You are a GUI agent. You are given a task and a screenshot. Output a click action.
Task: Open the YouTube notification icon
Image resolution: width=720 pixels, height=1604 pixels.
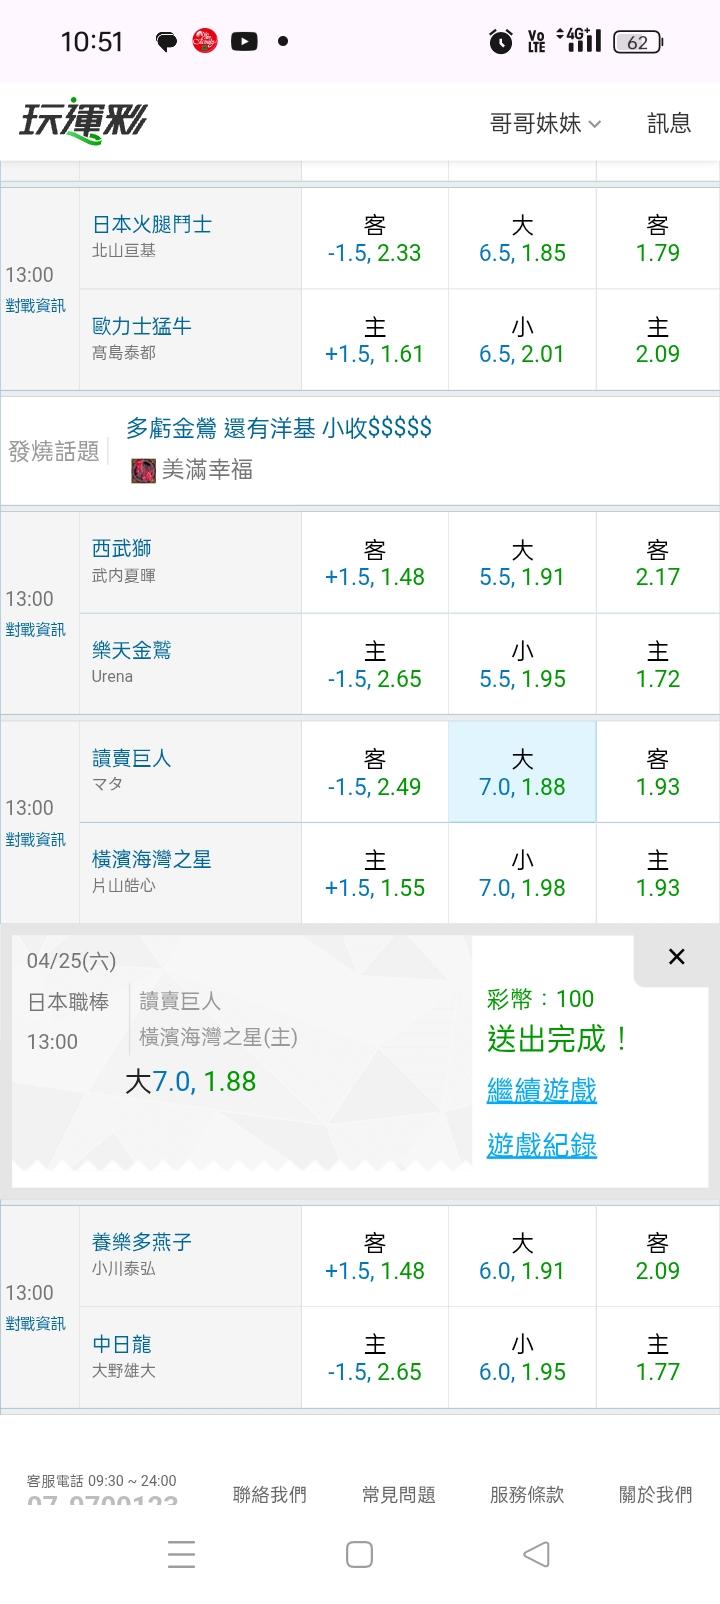click(244, 41)
